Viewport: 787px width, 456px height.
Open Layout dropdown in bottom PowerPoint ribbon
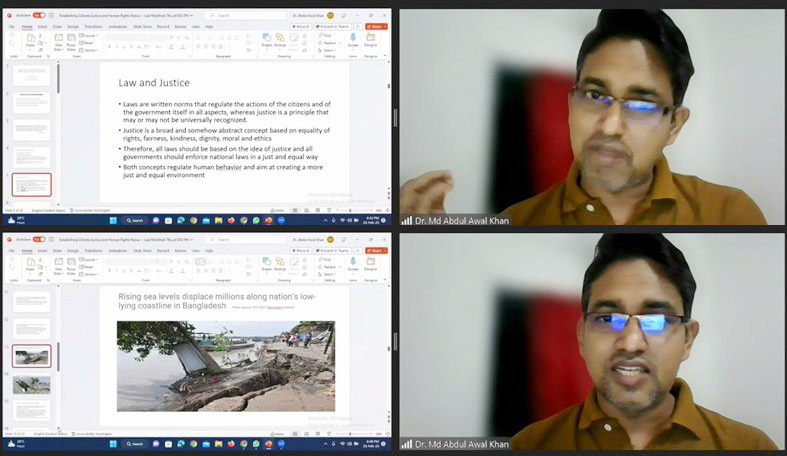point(88,259)
